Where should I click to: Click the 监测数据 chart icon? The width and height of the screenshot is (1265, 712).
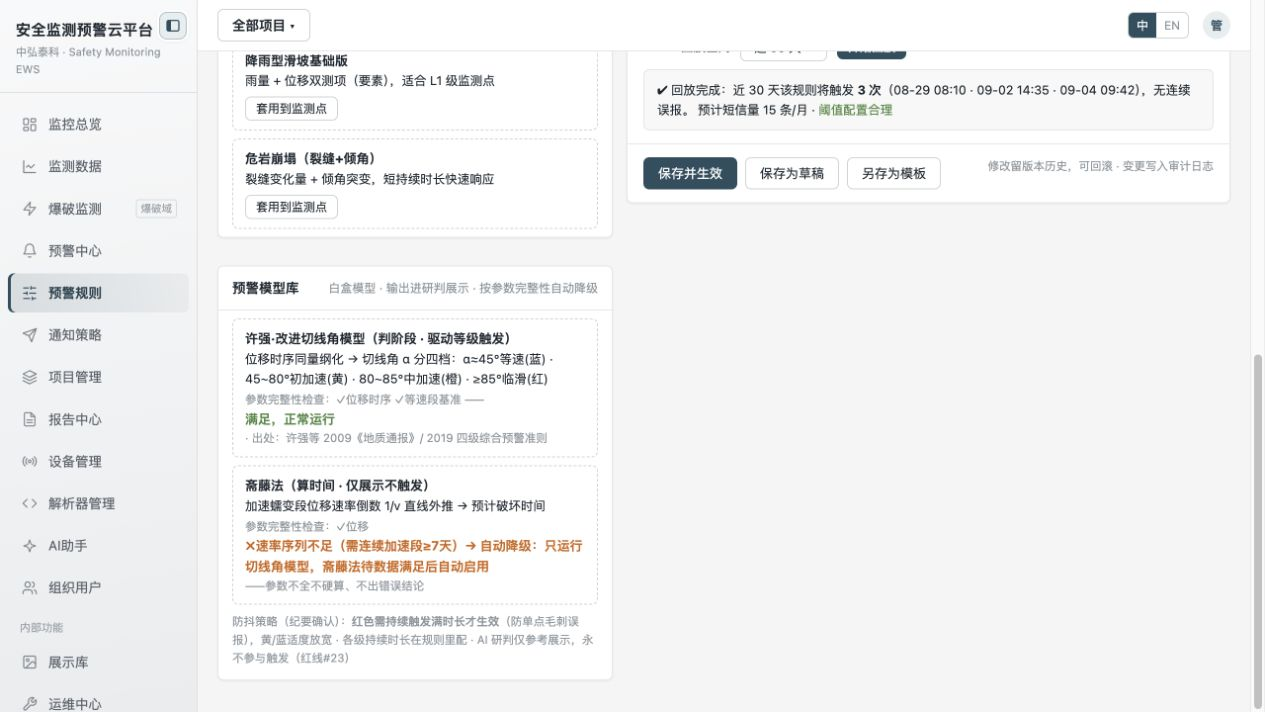click(x=30, y=167)
